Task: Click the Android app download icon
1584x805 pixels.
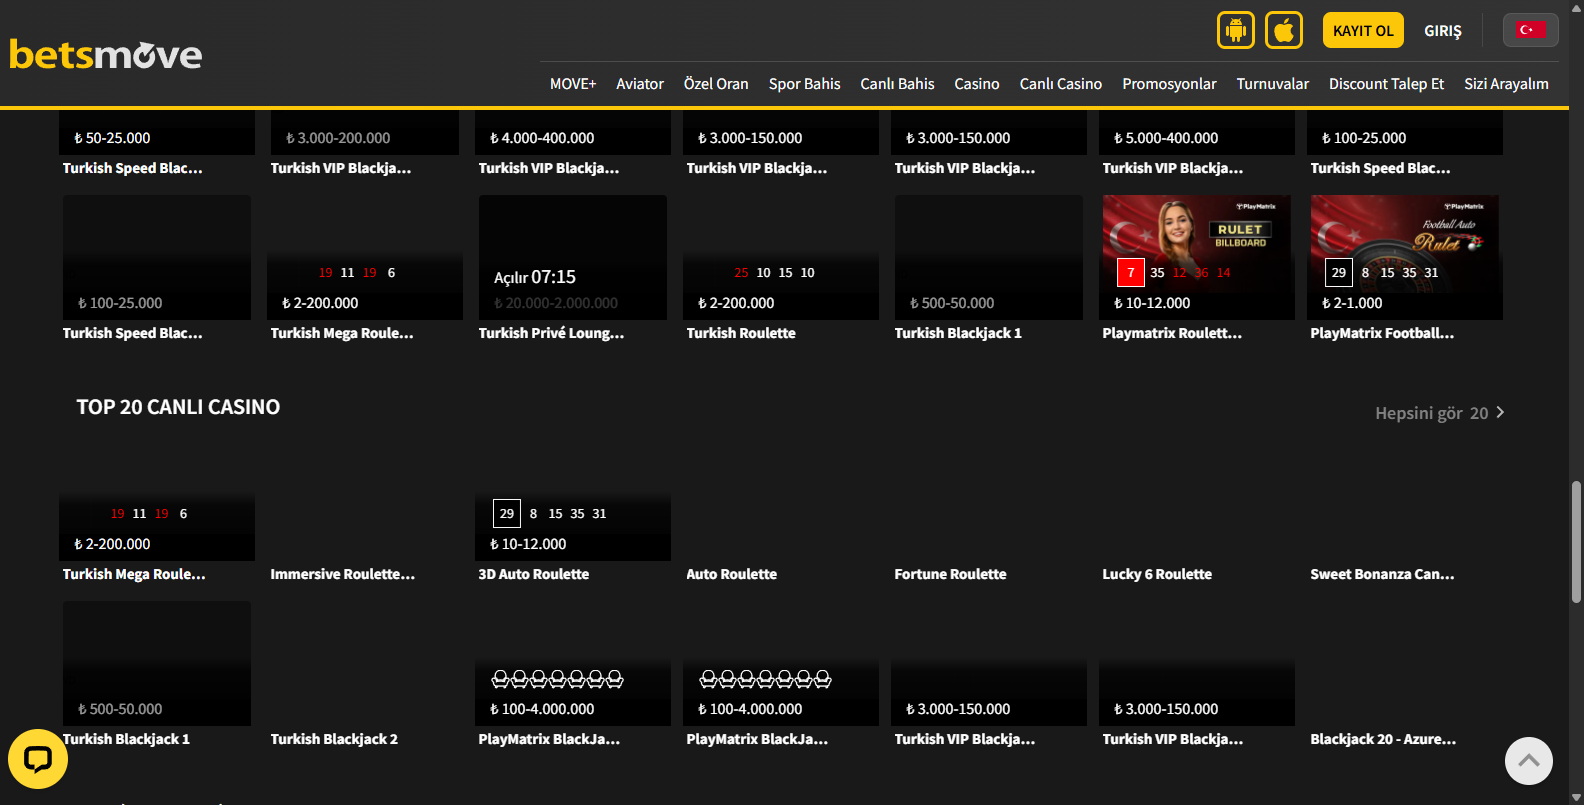Action: pyautogui.click(x=1235, y=30)
